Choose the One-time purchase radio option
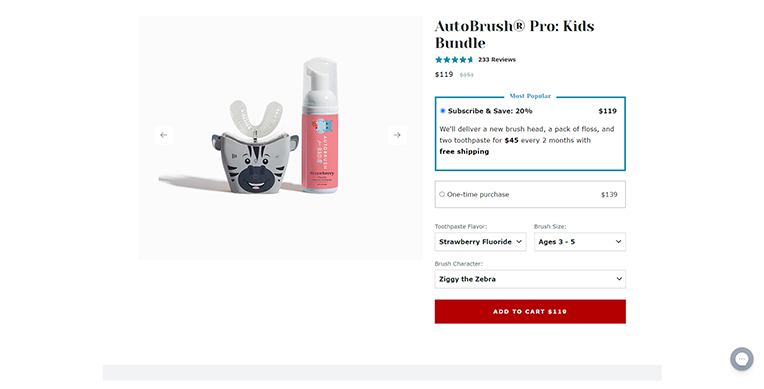The width and height of the screenshot is (764, 389). pos(442,194)
